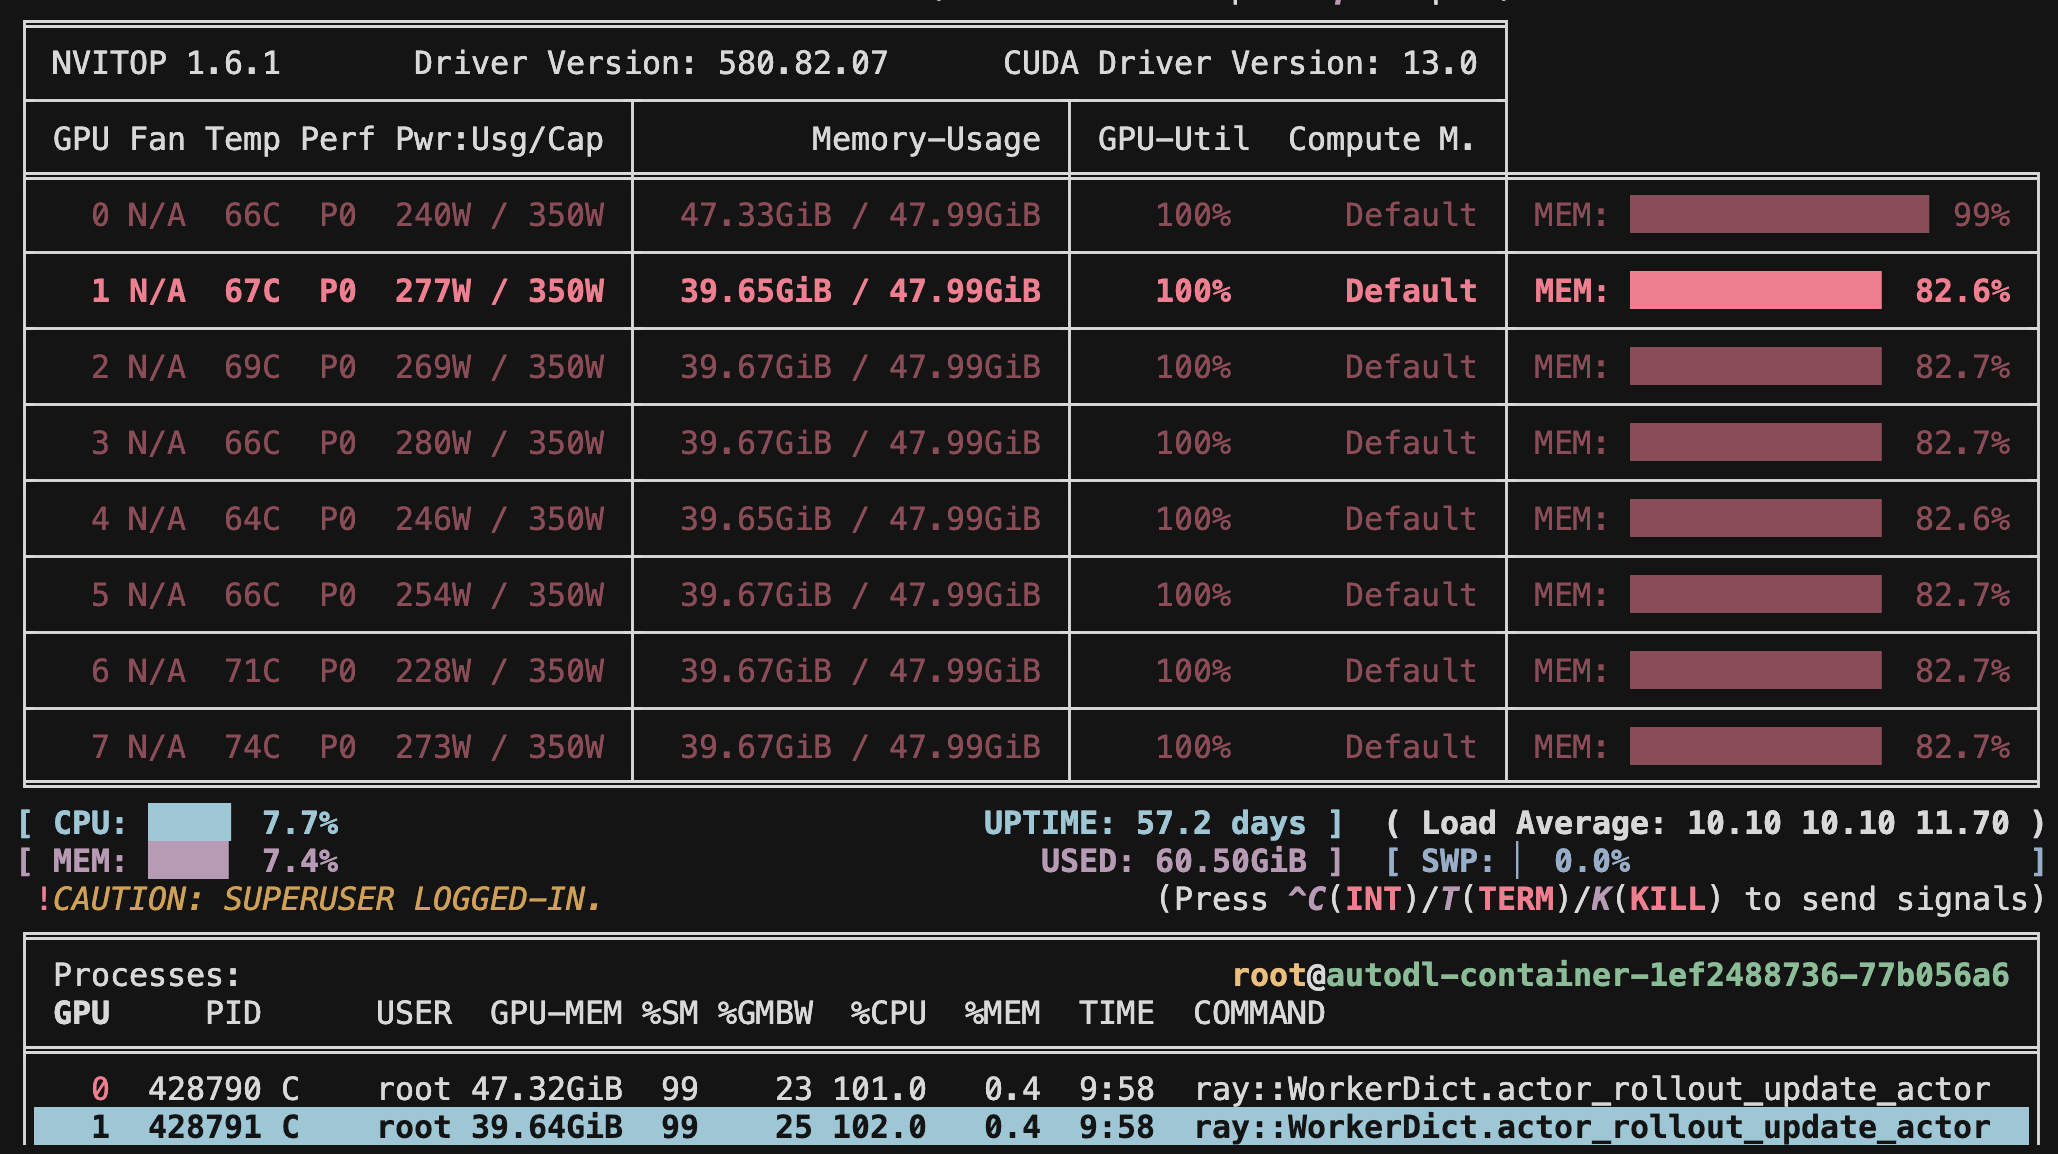Click the autodl-container hostname text

click(x=1667, y=975)
